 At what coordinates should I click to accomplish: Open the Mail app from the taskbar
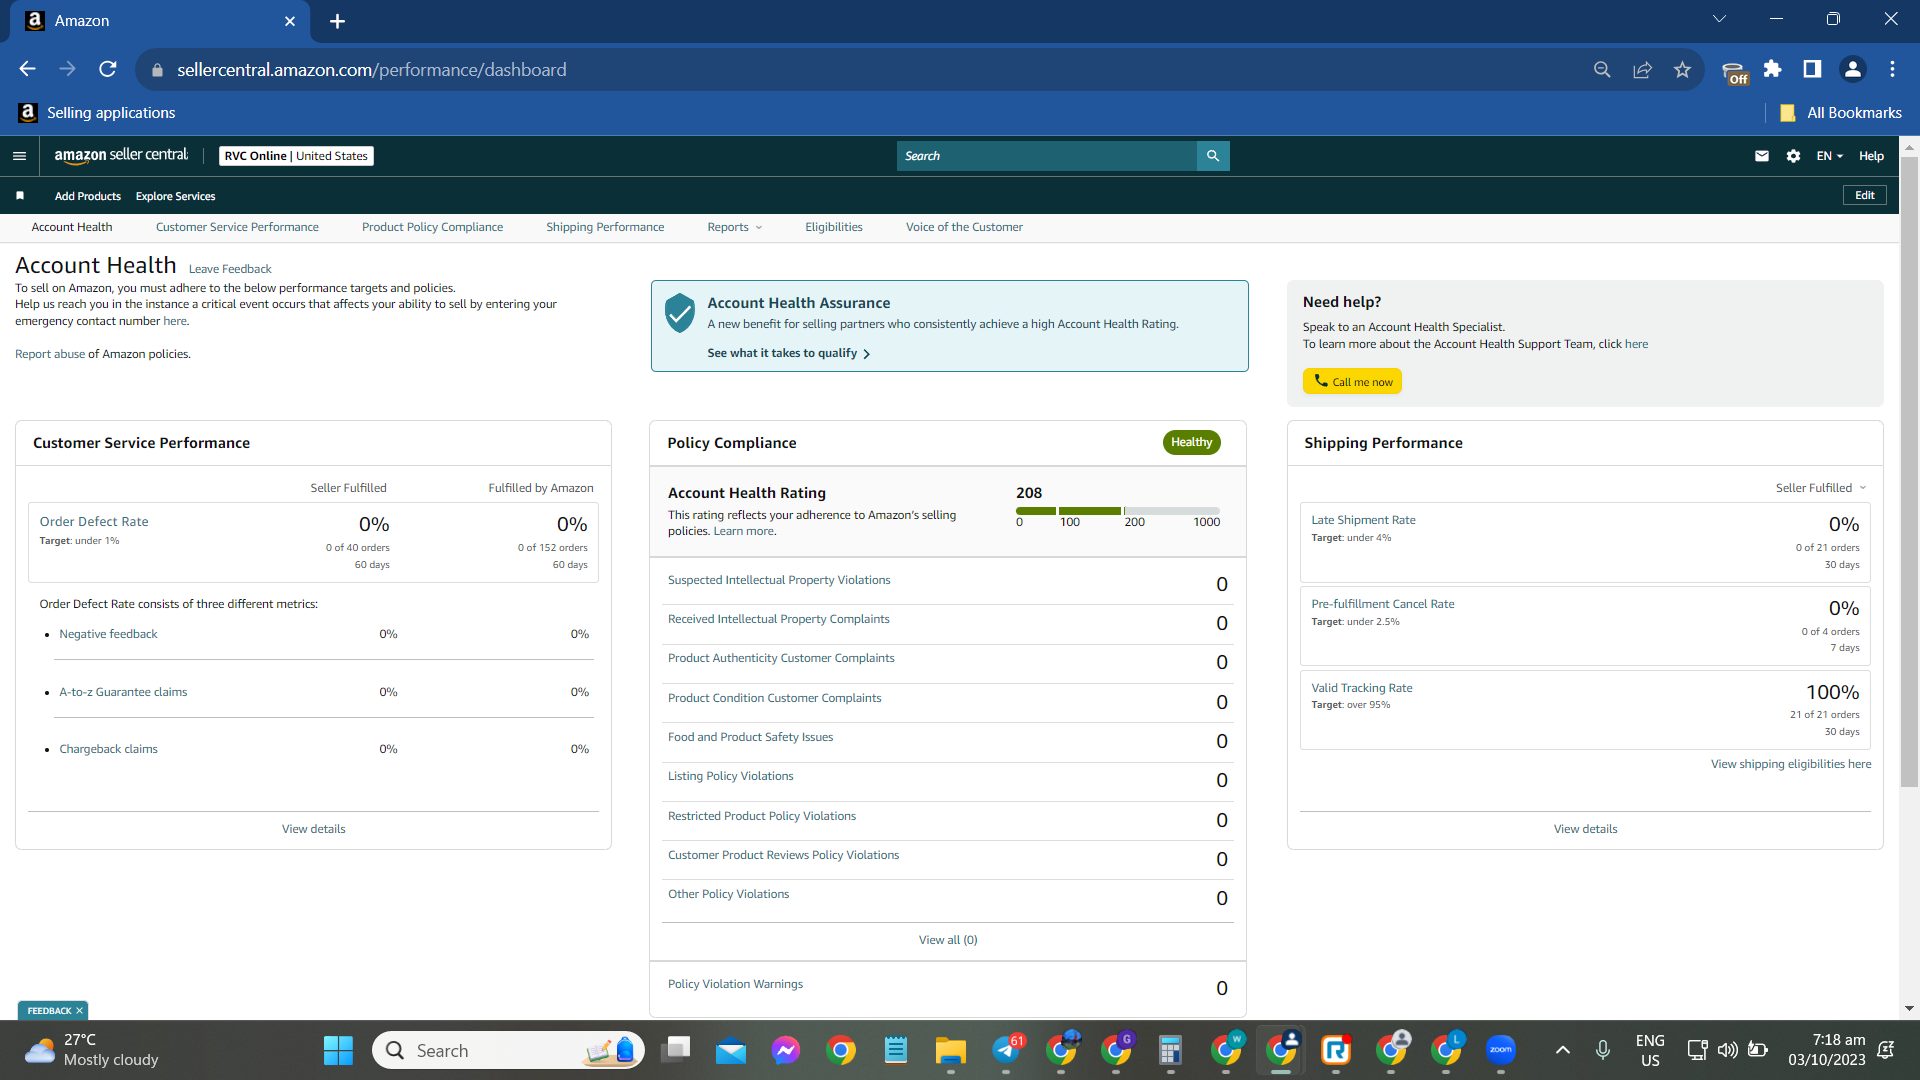pos(730,1050)
